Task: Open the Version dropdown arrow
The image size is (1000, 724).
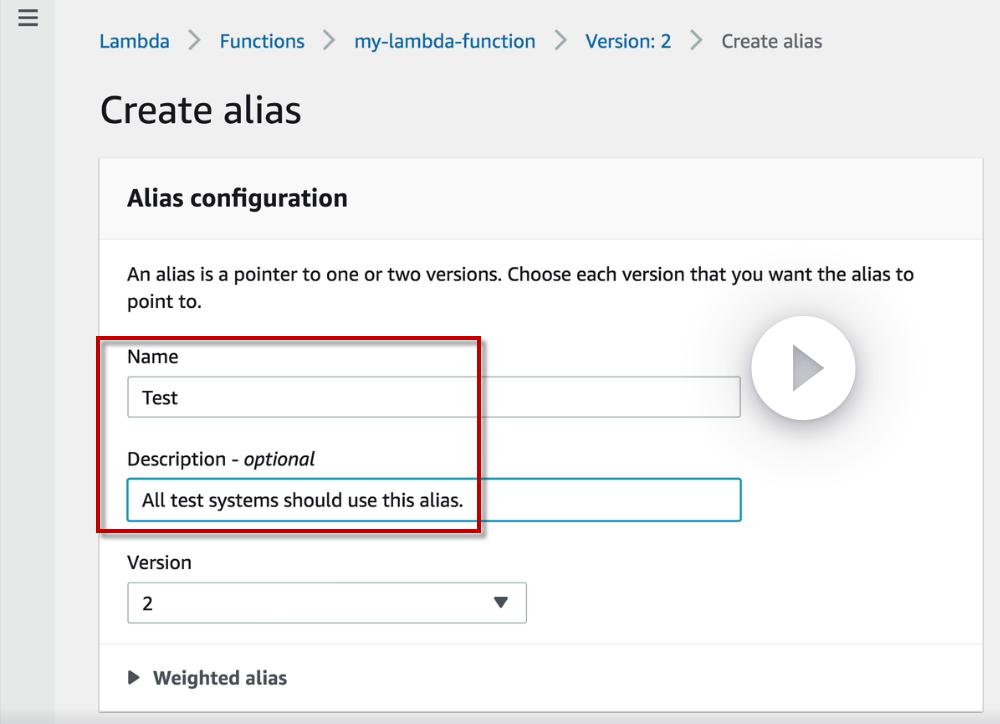Action: (501, 603)
